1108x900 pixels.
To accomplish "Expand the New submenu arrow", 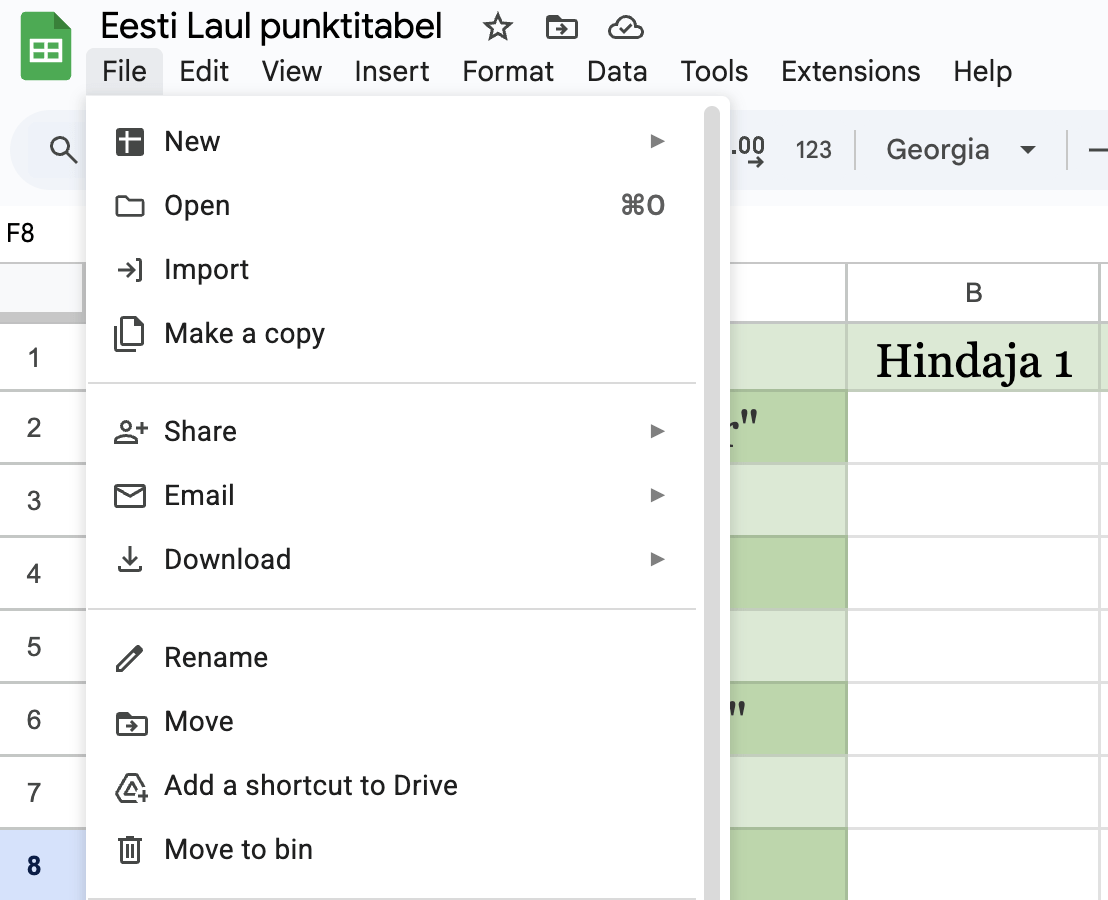I will pos(657,142).
